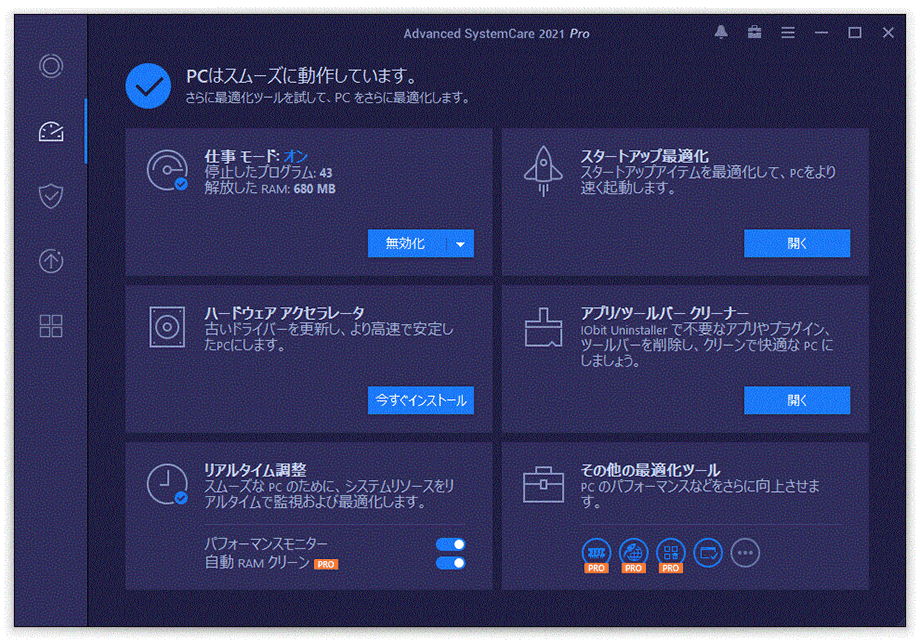Open the third PRO grid tool icon
The image size is (920, 641).
[671, 555]
